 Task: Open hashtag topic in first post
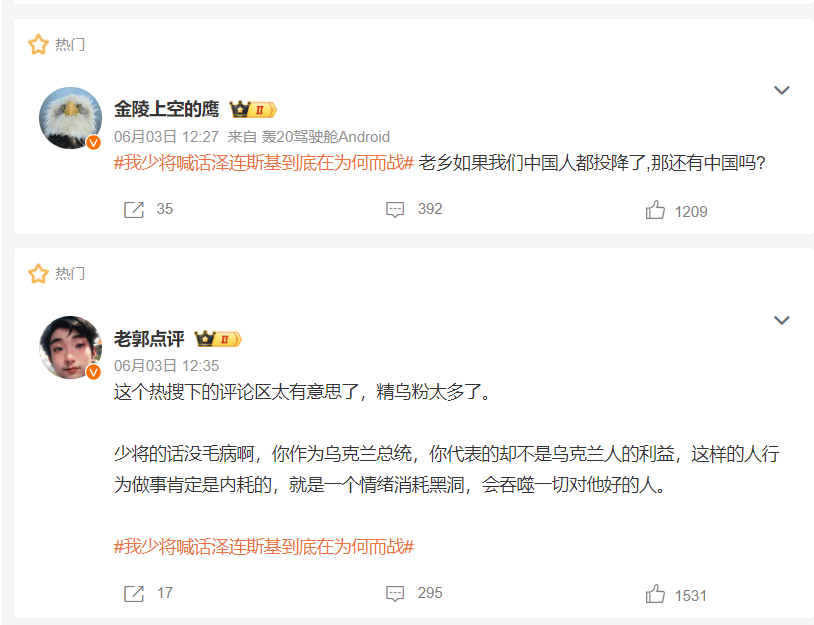pyautogui.click(x=264, y=163)
